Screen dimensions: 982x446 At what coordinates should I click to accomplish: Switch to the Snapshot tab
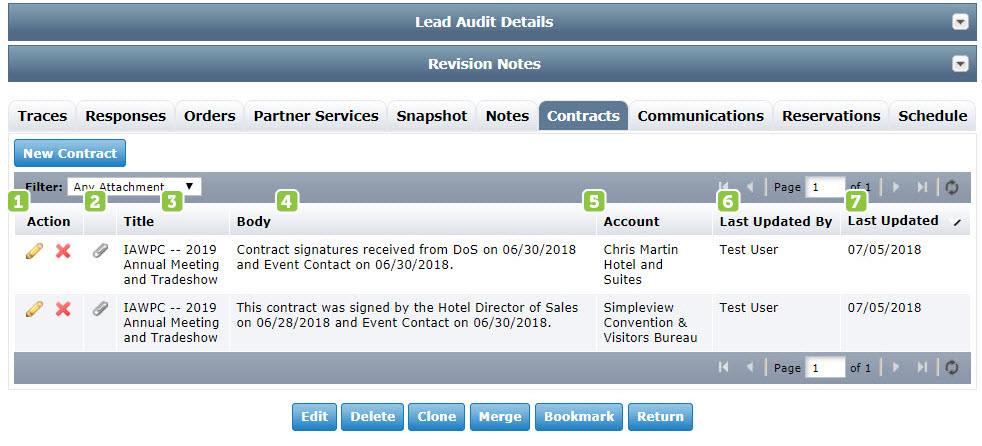point(432,116)
